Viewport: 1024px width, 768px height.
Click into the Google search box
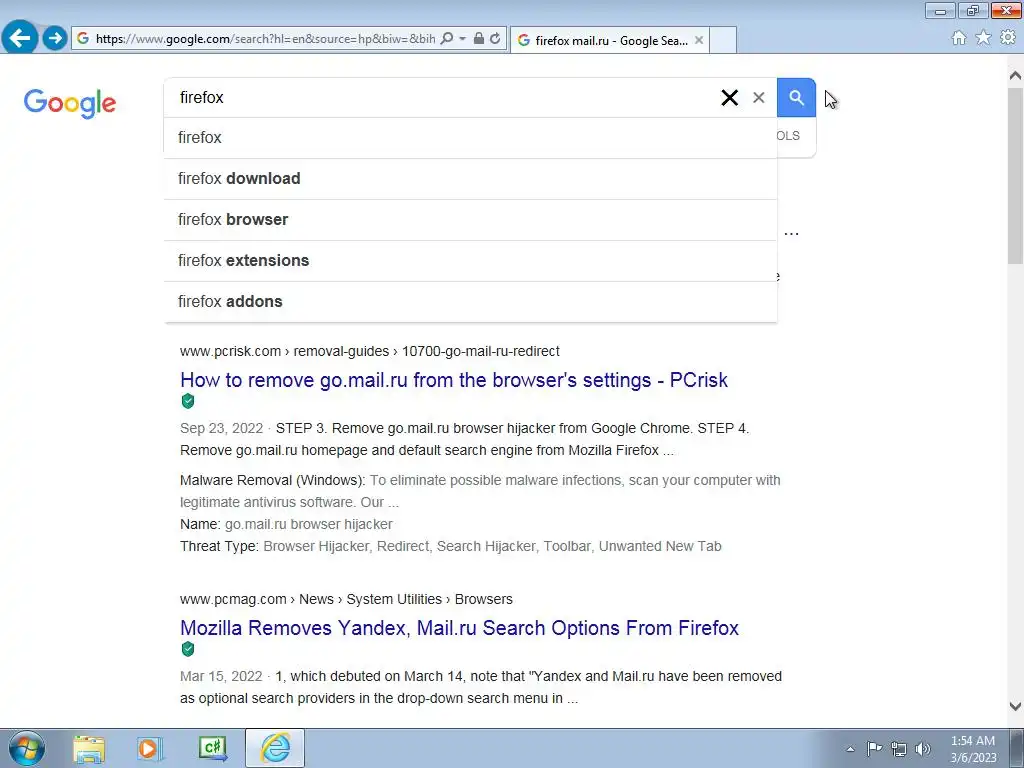click(444, 97)
